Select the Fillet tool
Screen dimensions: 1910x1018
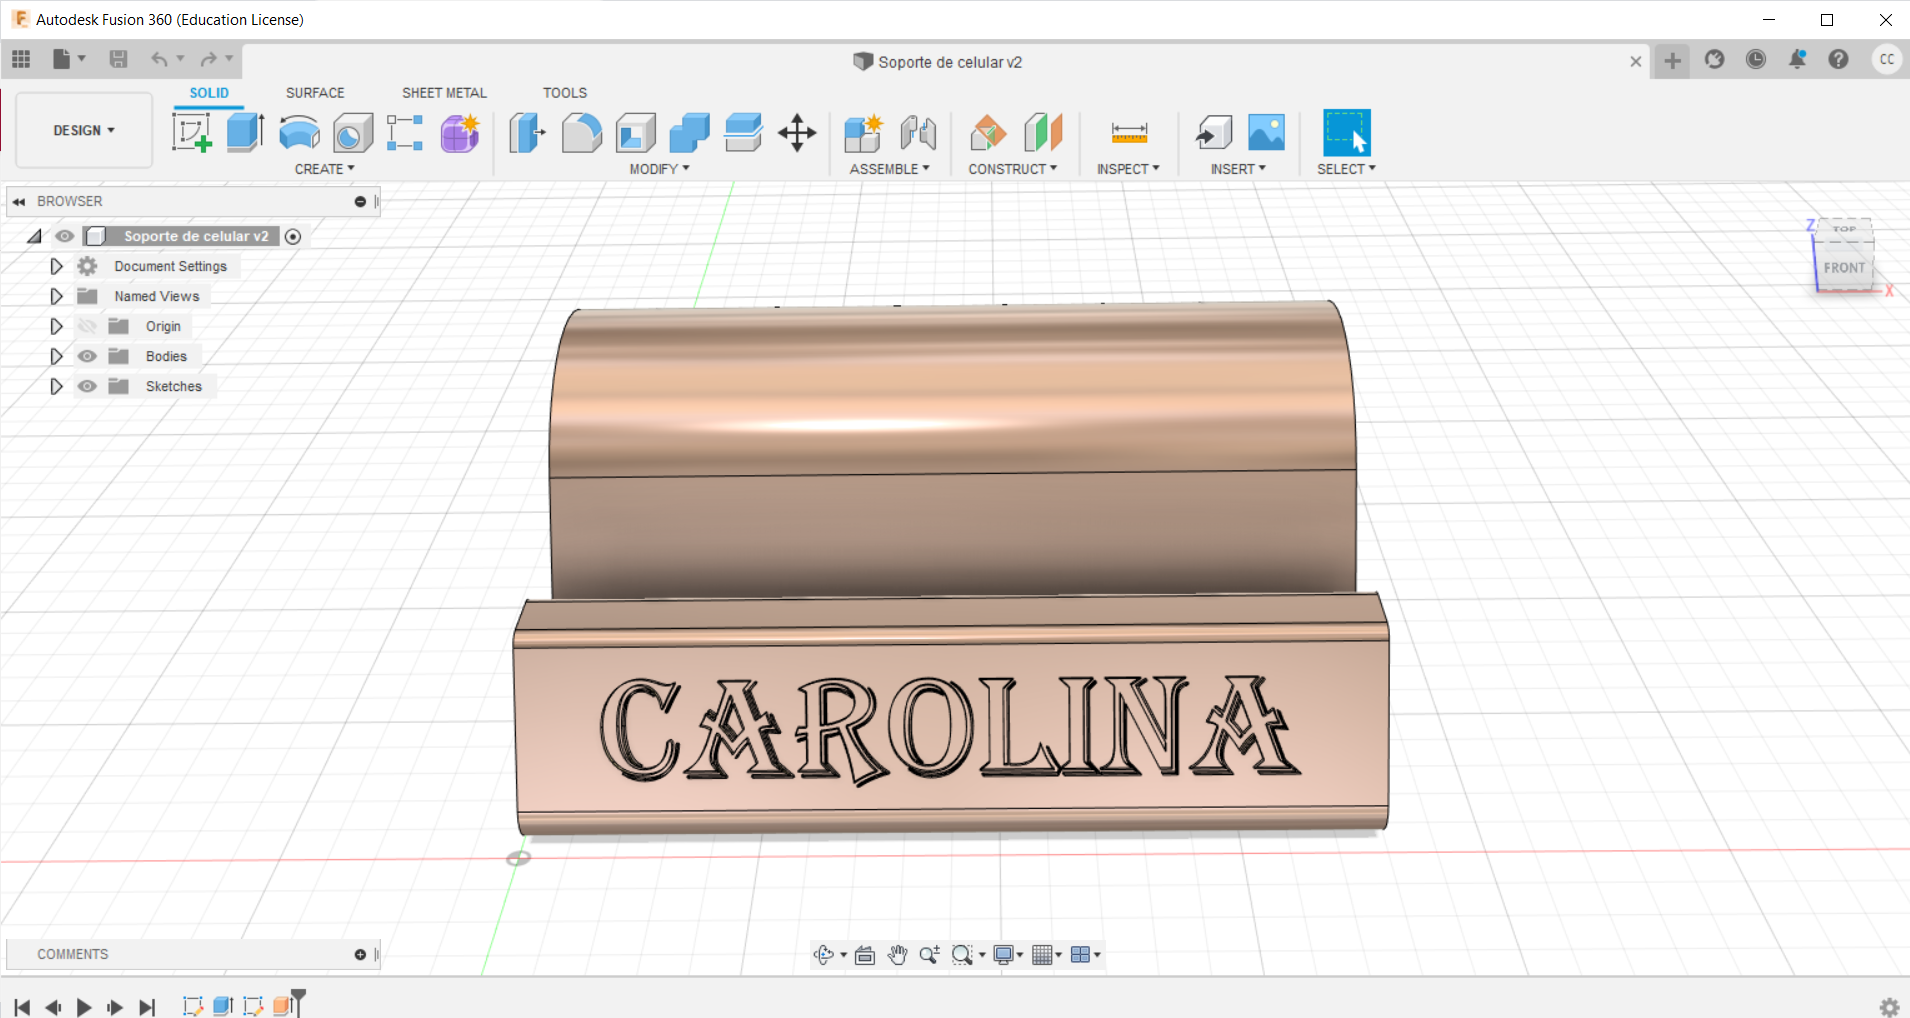click(x=582, y=132)
